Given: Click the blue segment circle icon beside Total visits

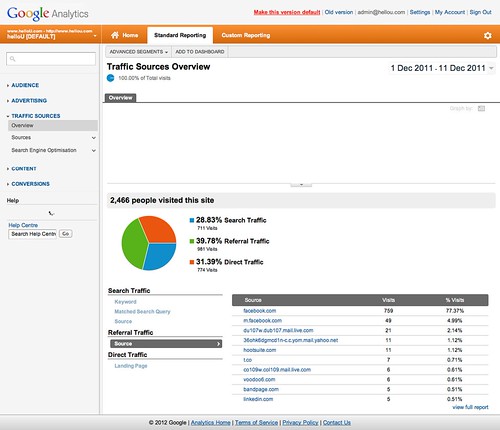Looking at the screenshot, I should point(110,78).
